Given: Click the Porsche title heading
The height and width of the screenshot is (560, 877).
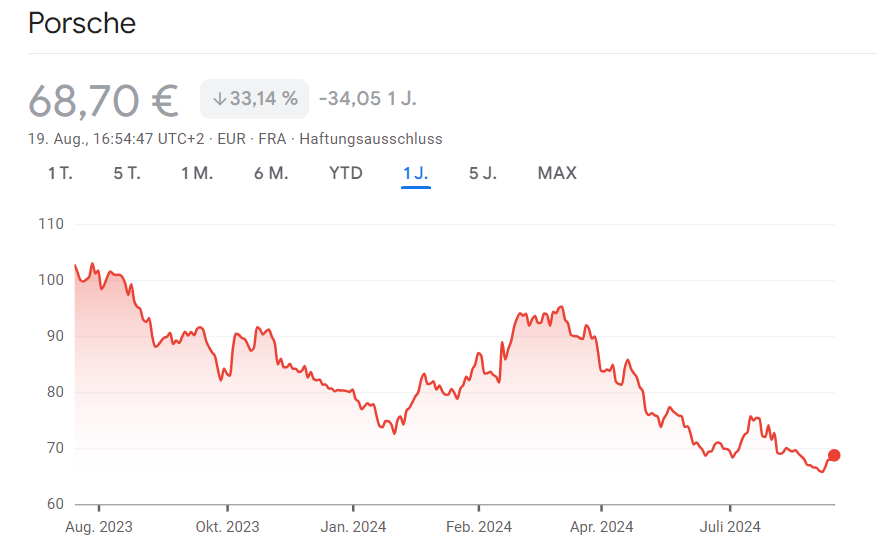Looking at the screenshot, I should 82,23.
